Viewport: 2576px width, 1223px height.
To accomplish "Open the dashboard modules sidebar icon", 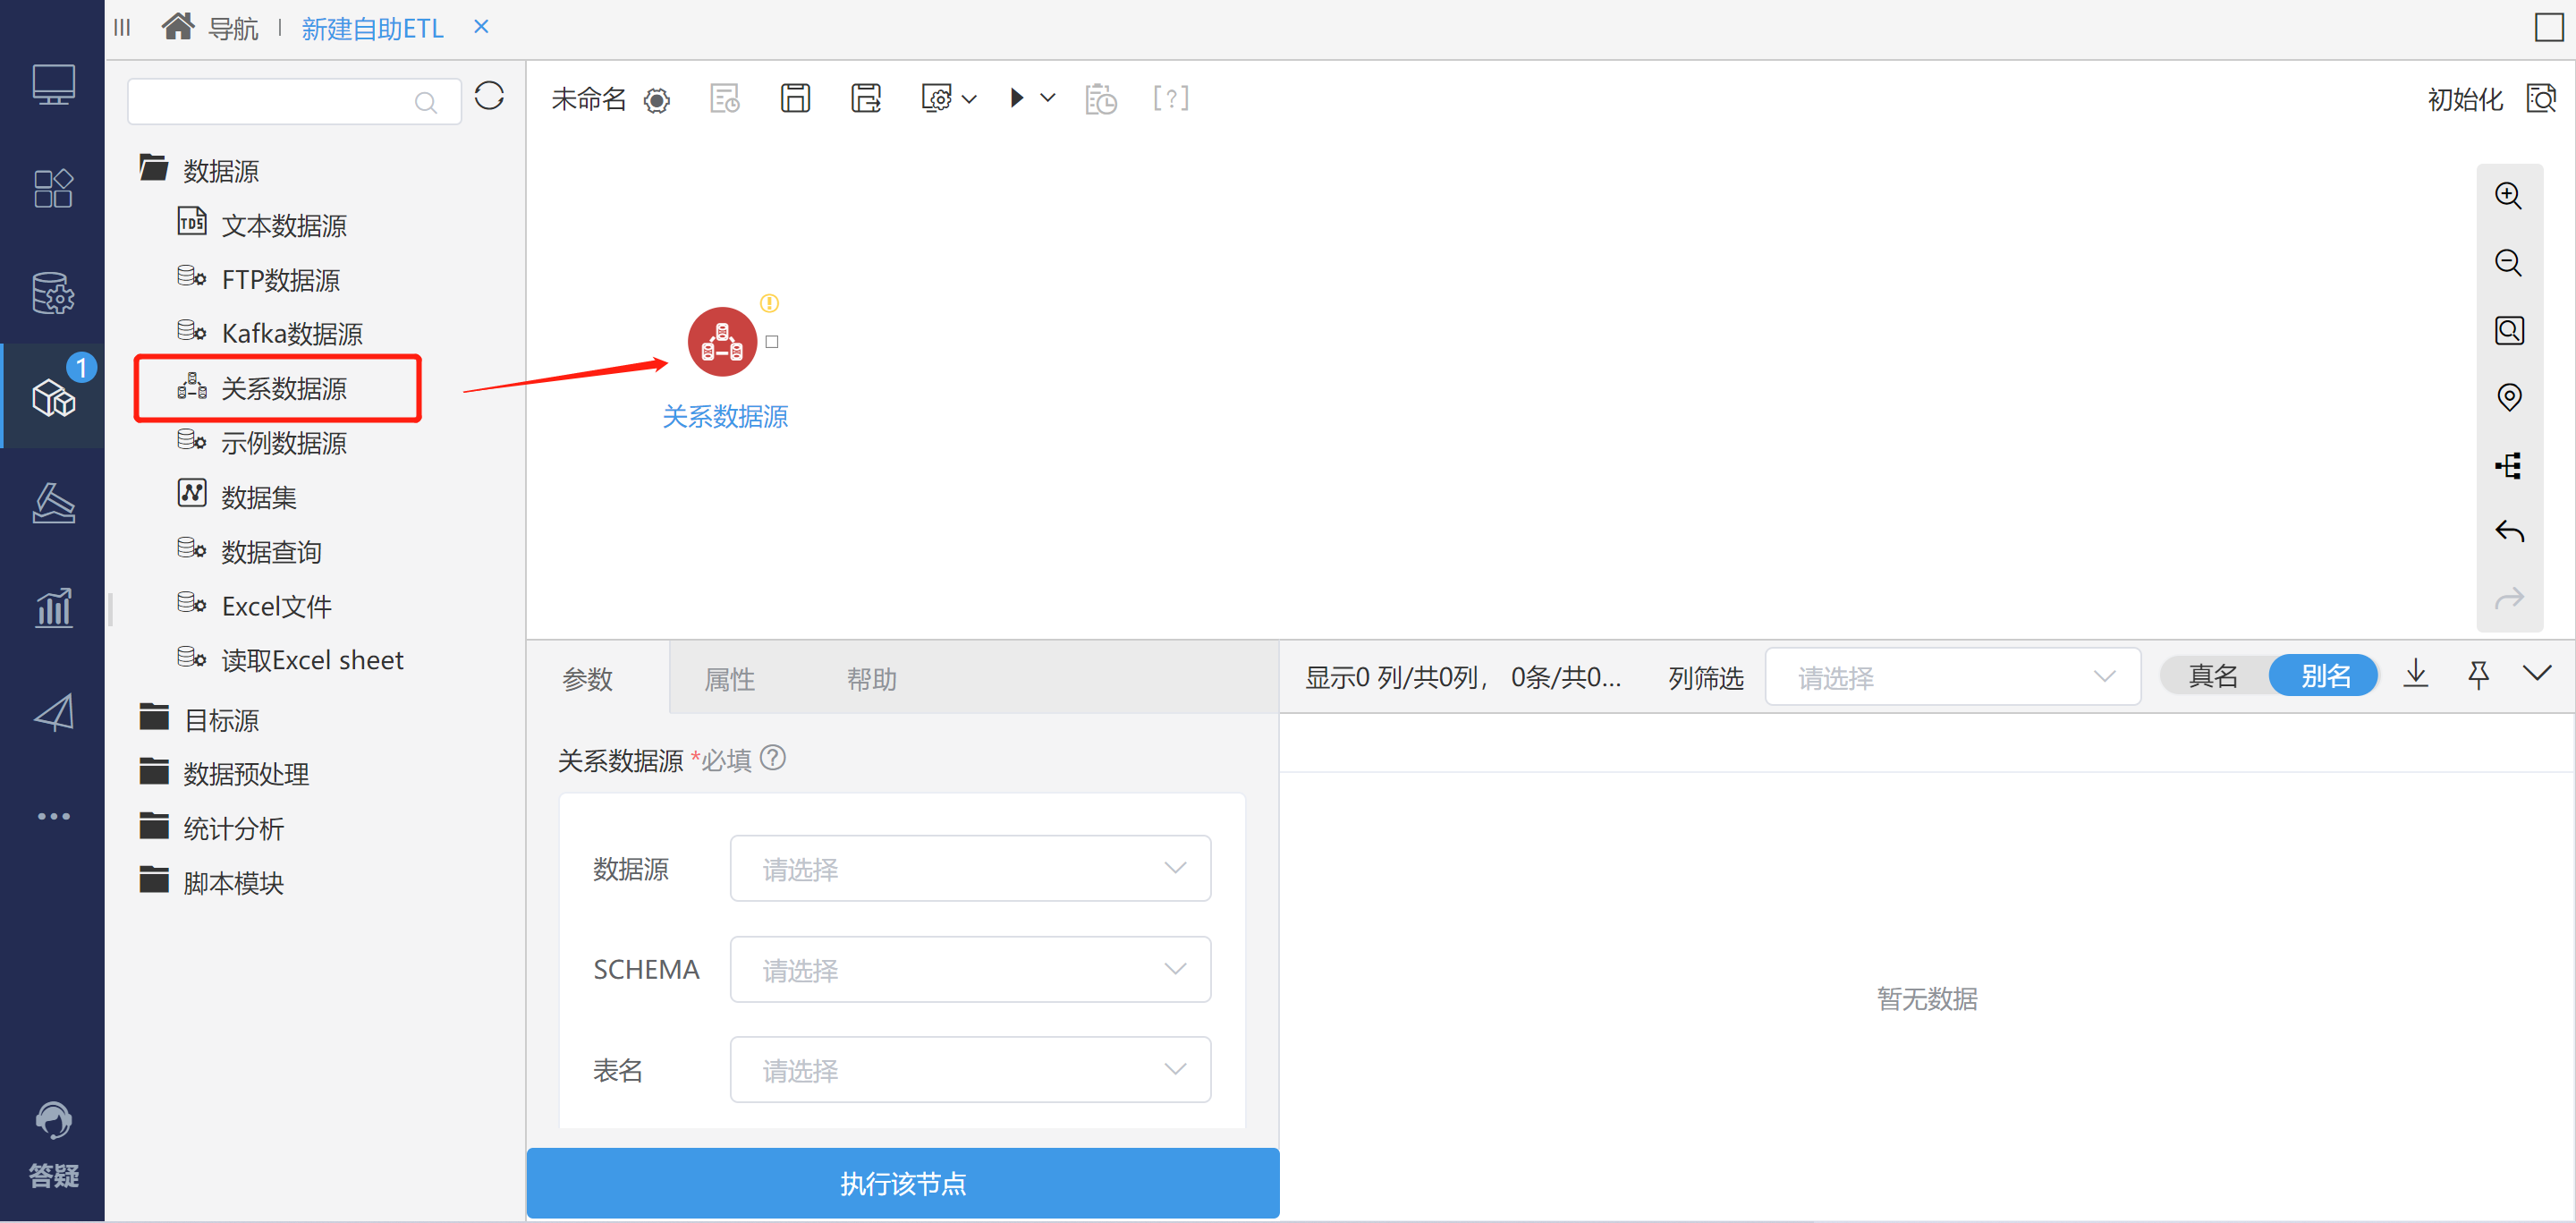I will point(53,189).
